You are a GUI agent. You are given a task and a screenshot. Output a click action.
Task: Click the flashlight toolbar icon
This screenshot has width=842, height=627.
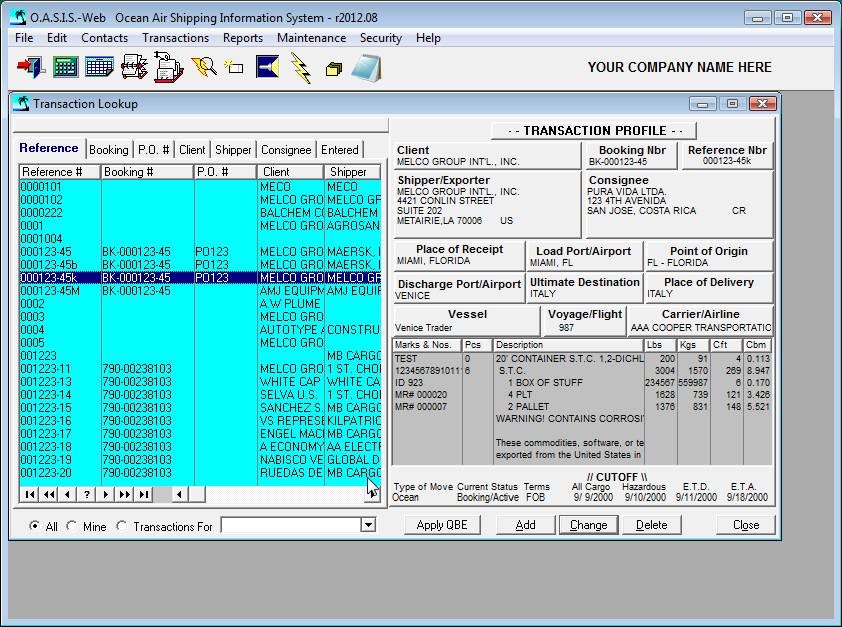pos(267,67)
